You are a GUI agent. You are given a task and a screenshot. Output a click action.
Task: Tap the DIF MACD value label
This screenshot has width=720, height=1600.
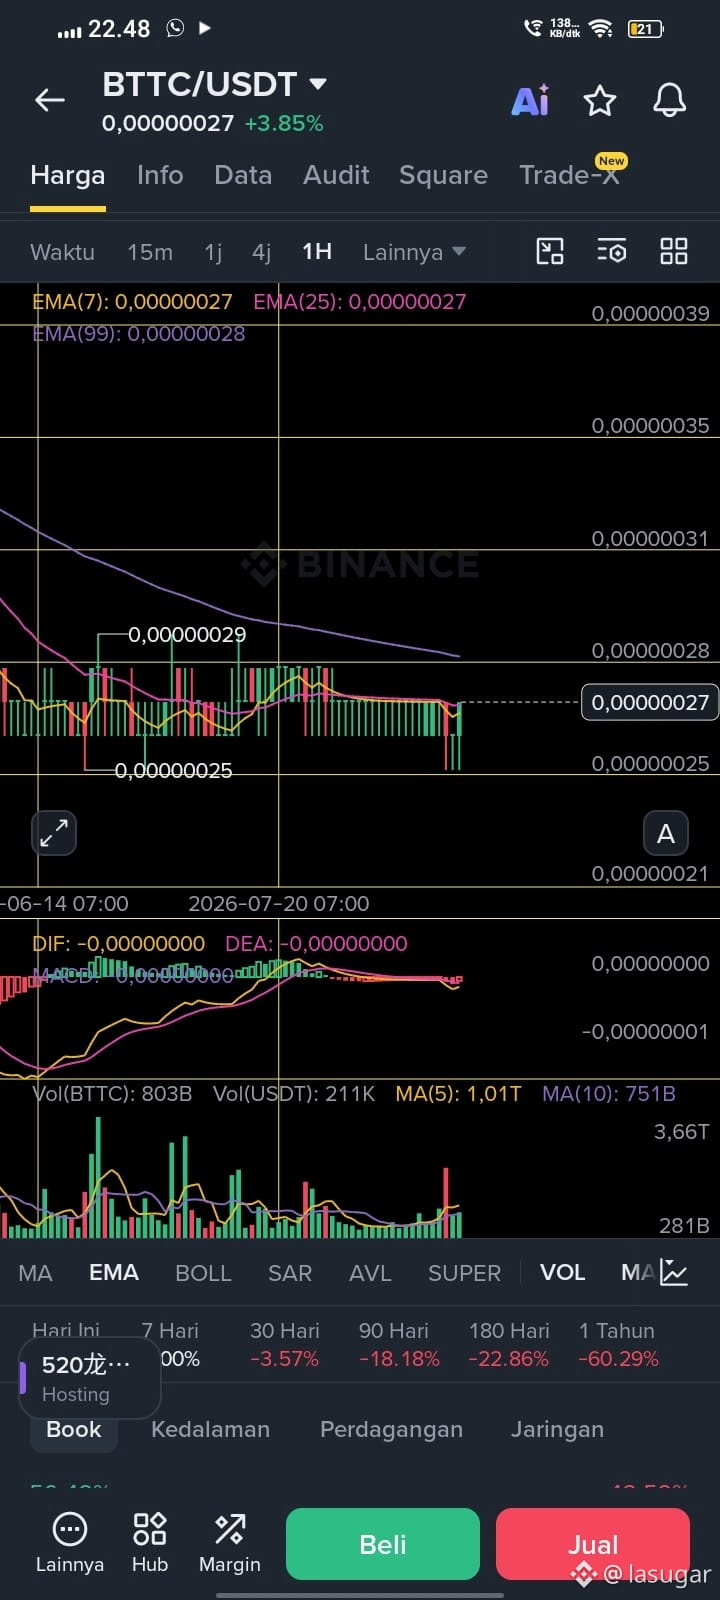[118, 943]
